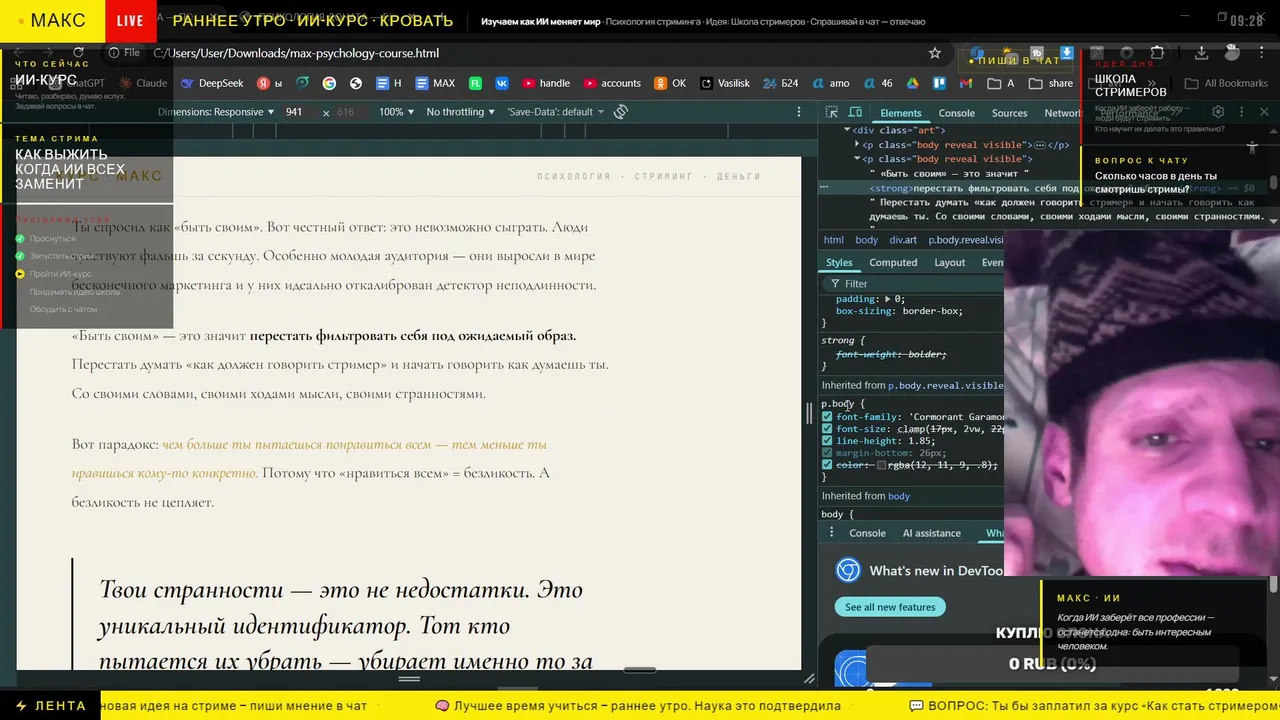
Task: Open the No throttling dropdown
Action: point(461,112)
